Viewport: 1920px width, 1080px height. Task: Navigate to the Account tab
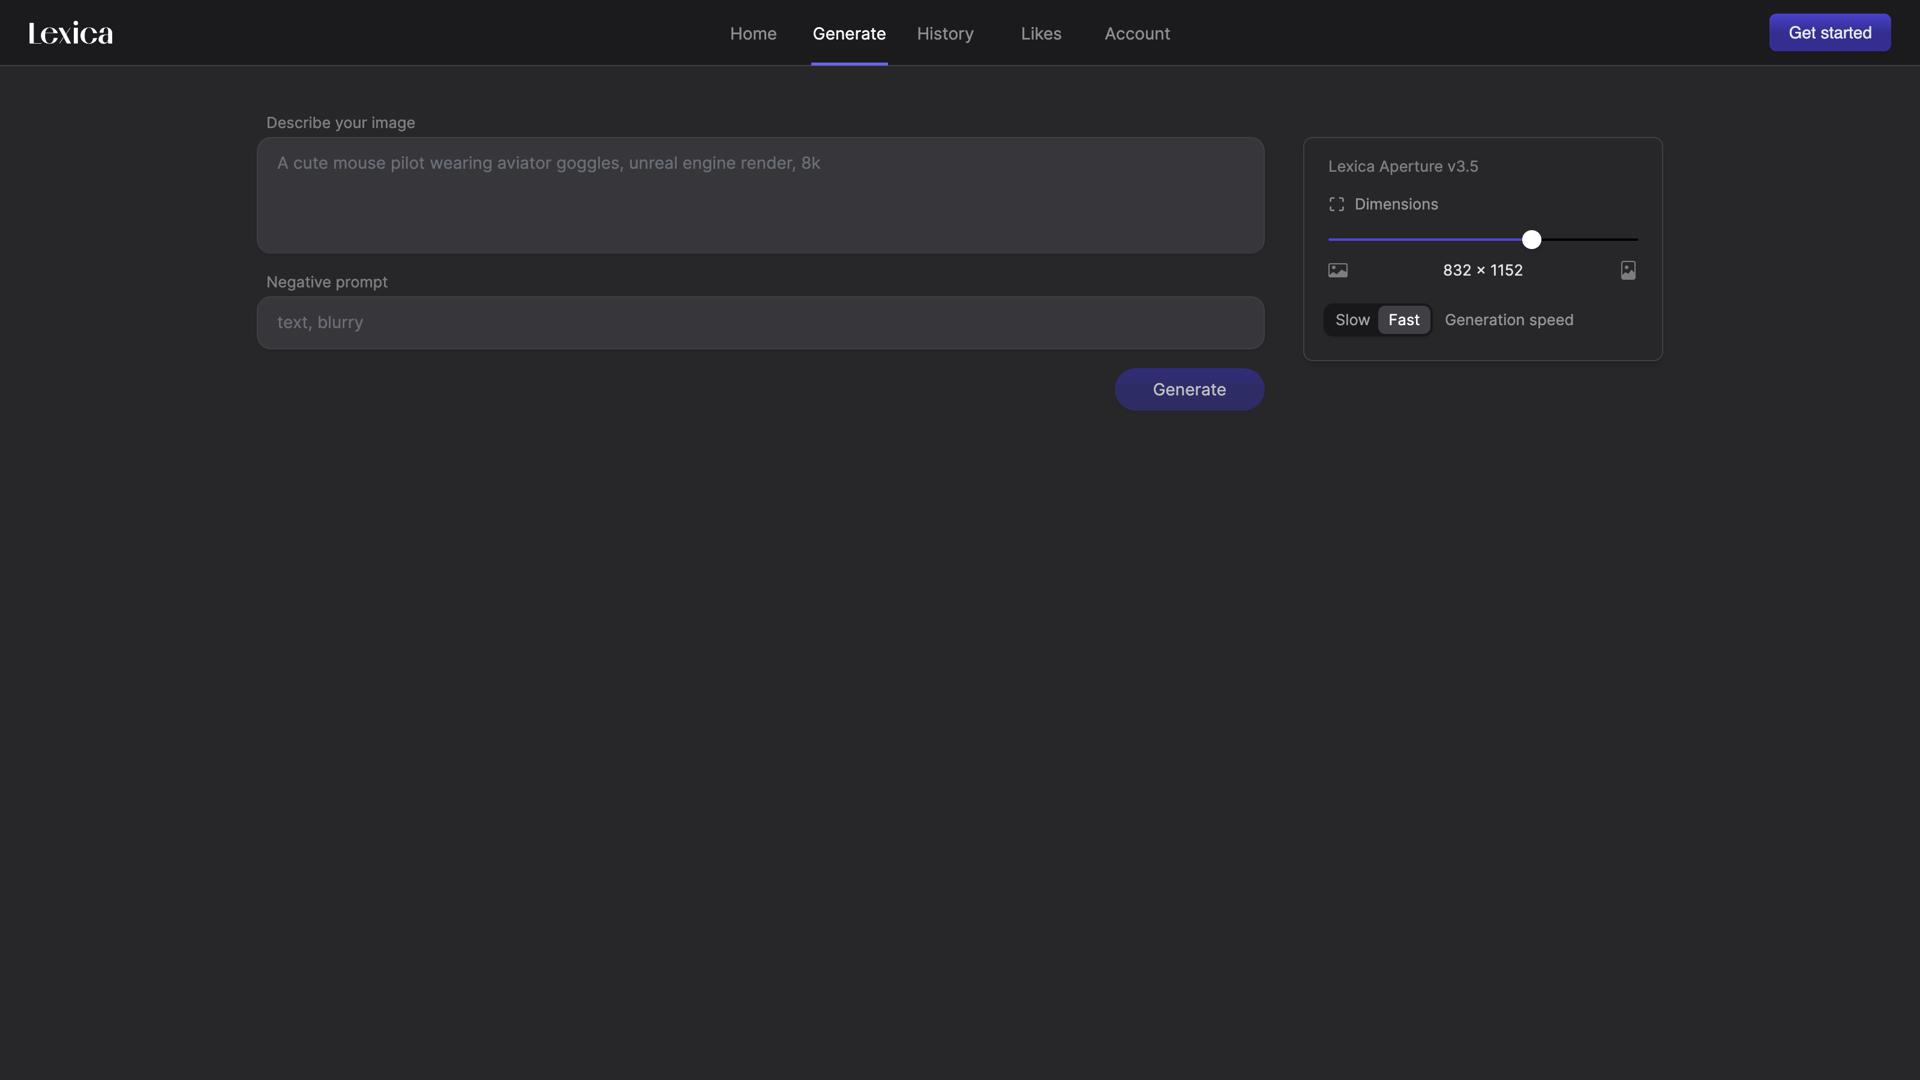(x=1137, y=33)
